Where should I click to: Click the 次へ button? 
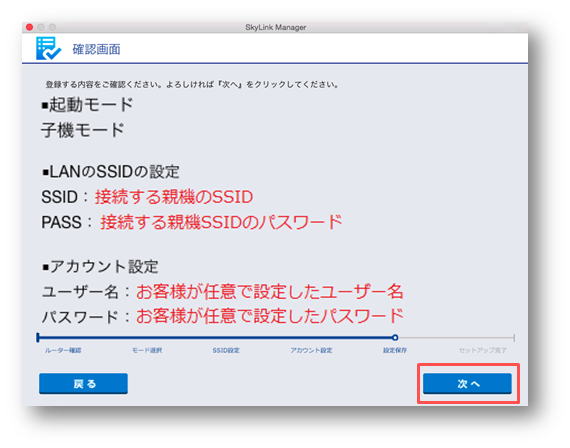point(467,384)
